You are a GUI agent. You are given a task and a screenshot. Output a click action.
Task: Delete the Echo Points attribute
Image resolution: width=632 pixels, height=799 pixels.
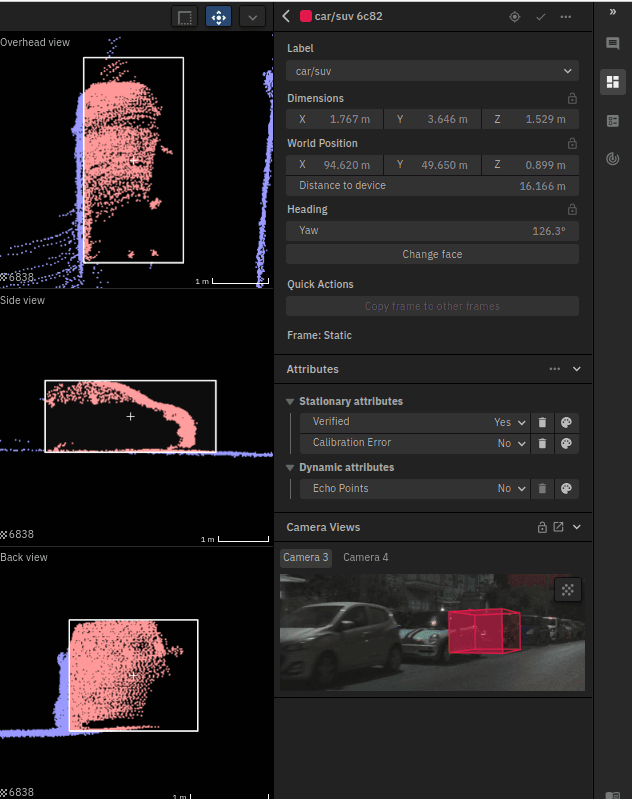[x=542, y=489]
